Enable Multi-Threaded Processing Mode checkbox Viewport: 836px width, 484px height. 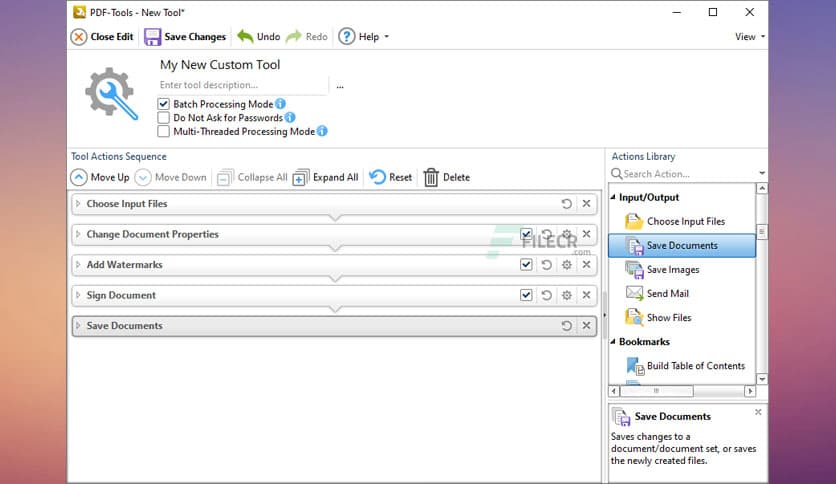(164, 131)
